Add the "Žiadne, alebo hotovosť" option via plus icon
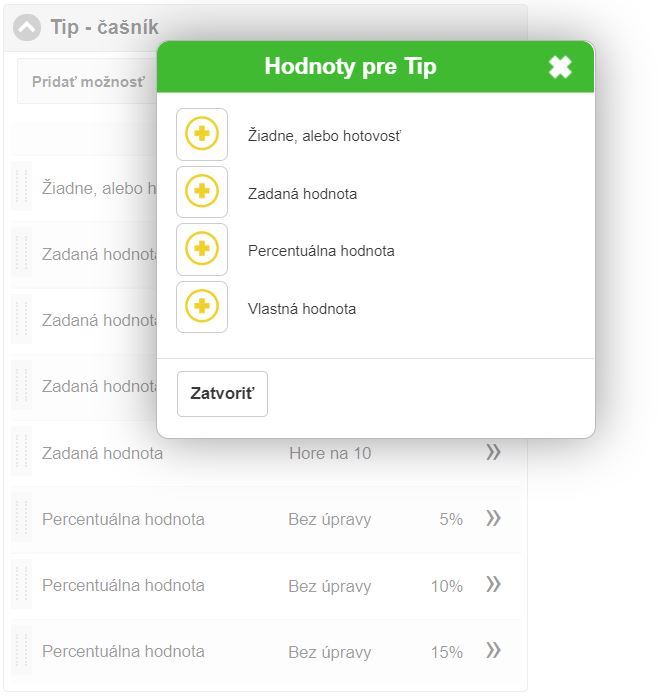Image resolution: width=665 pixels, height=697 pixels. (x=202, y=134)
